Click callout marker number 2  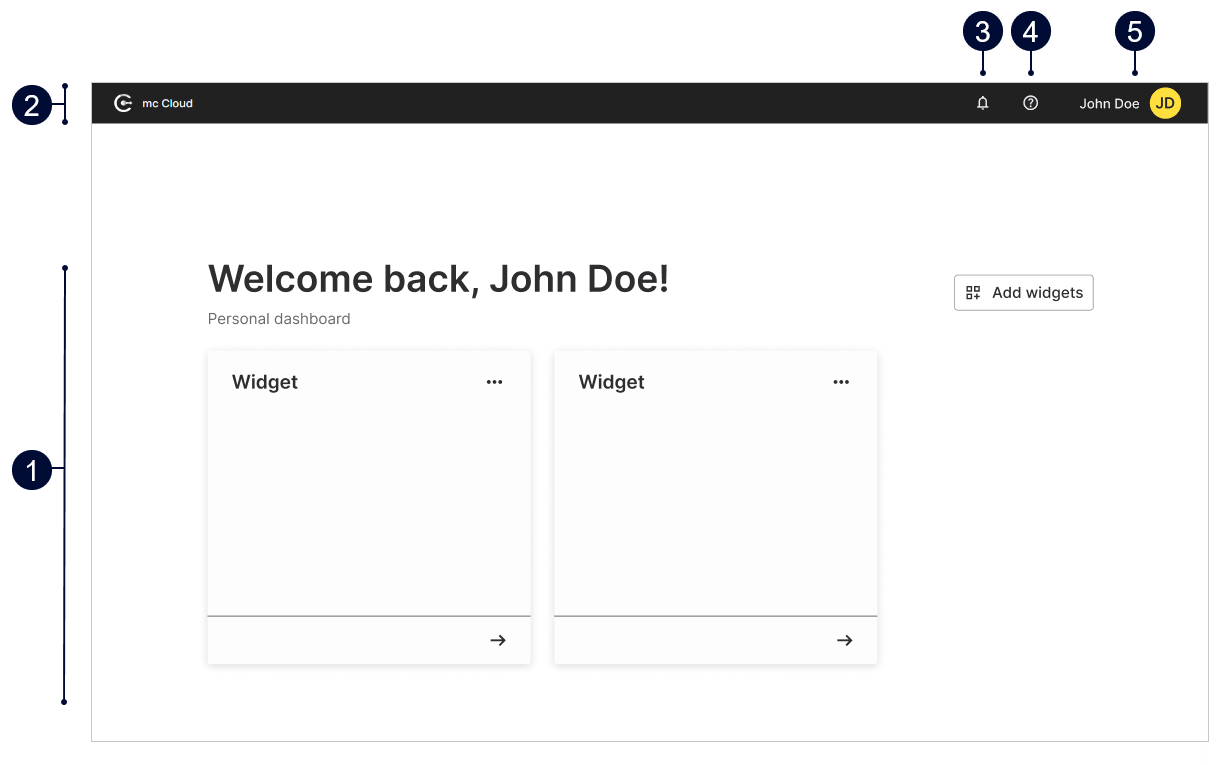point(32,105)
